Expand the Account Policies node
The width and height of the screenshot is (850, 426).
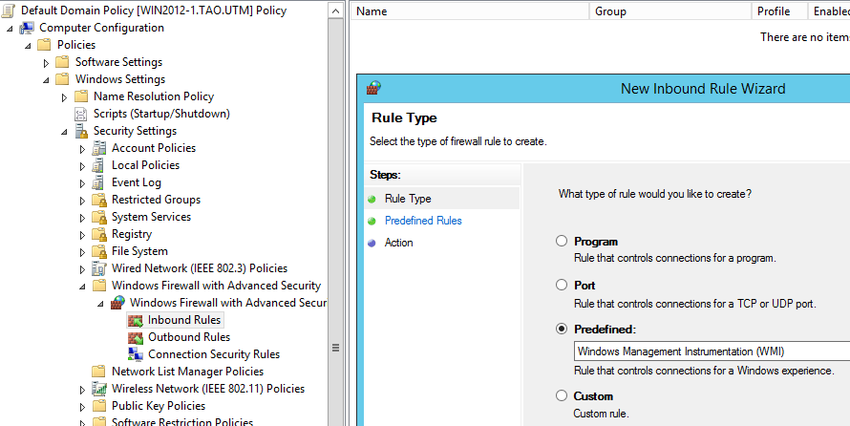[x=82, y=149]
